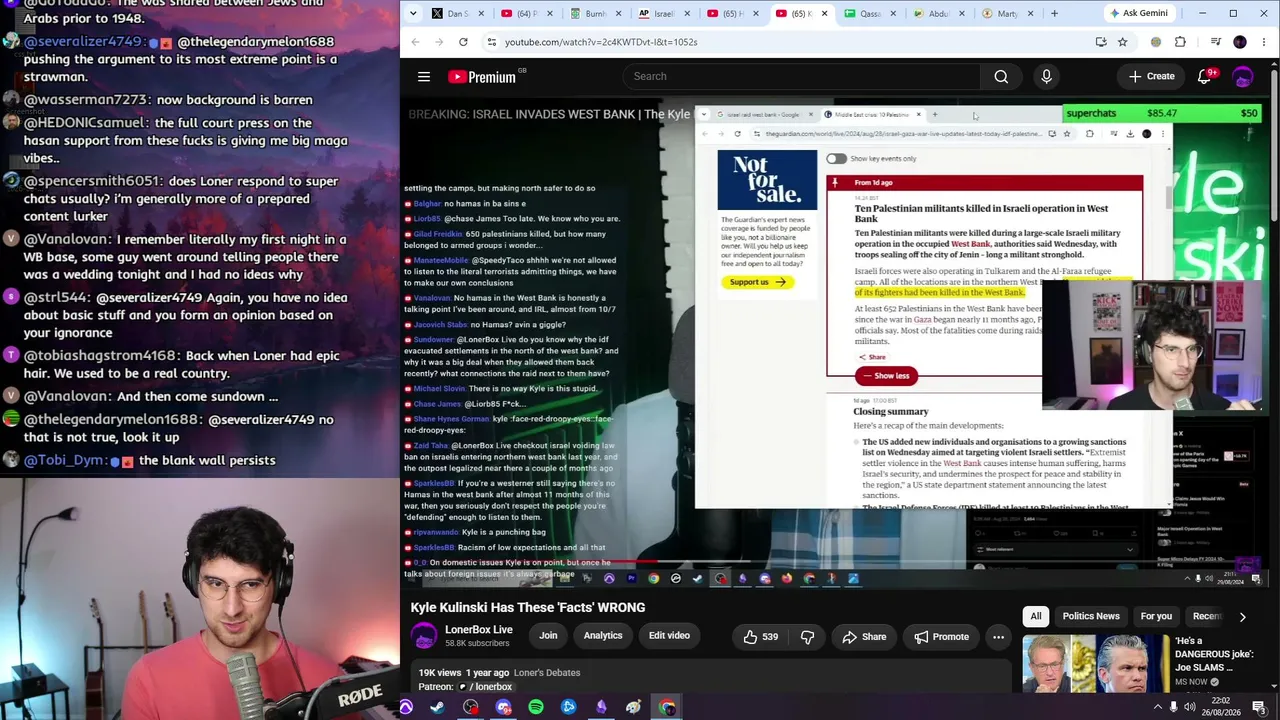This screenshot has height=720, width=1280.
Task: Switch to the AP 'Israel' tab
Action: point(664,14)
